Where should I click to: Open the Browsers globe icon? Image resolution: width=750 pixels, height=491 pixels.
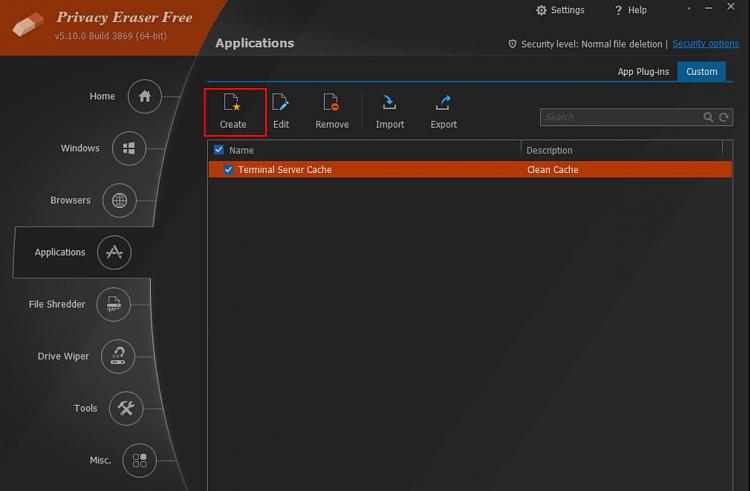coord(120,200)
